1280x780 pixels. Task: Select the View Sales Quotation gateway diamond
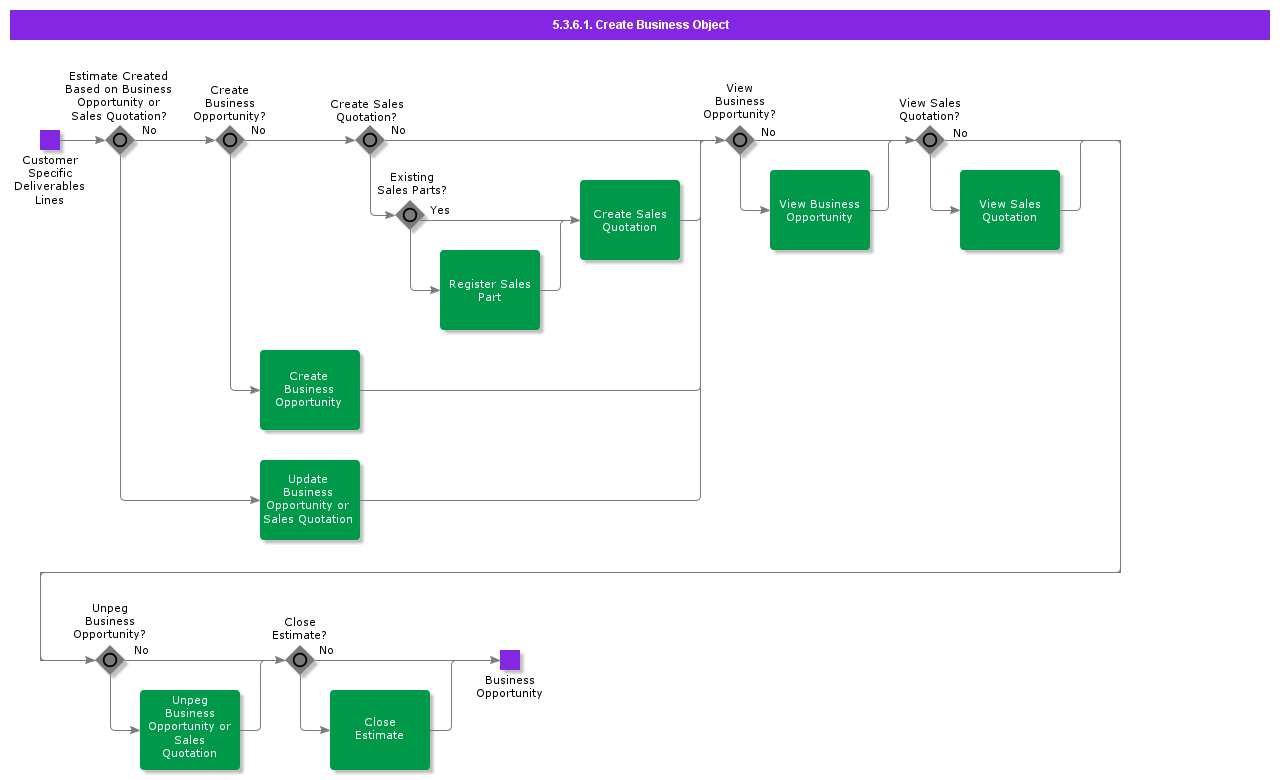coord(930,140)
